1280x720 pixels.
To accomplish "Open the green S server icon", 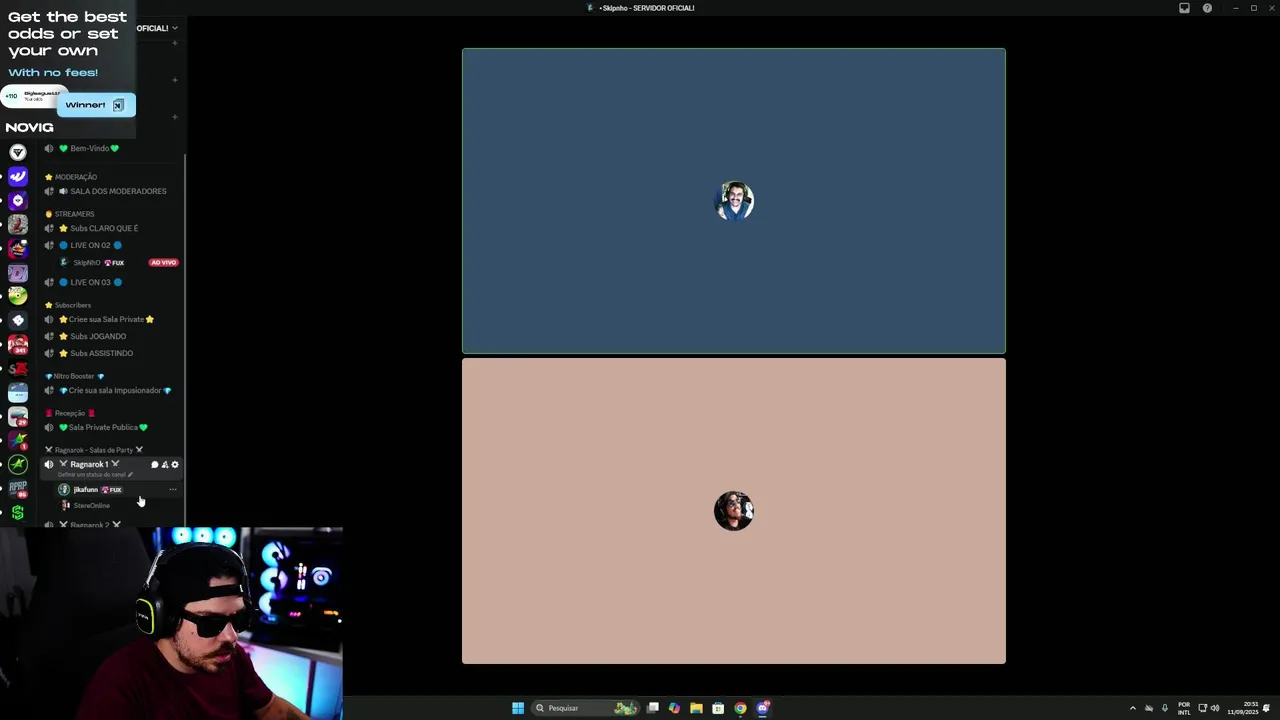I will 18,513.
